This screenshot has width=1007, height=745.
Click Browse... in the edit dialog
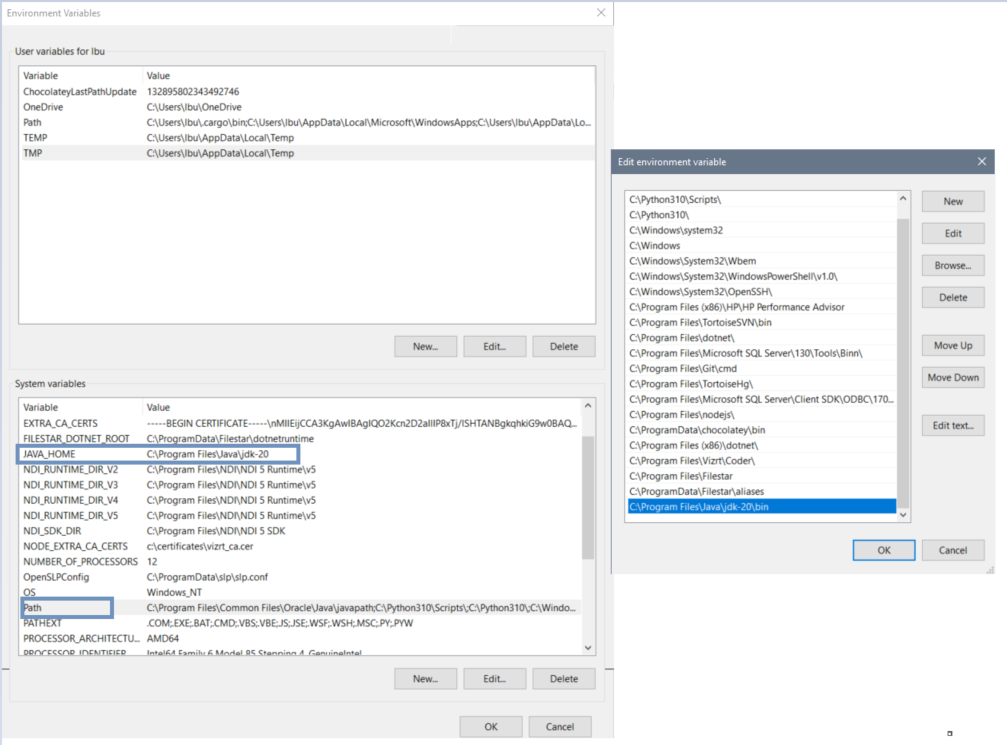coord(953,265)
